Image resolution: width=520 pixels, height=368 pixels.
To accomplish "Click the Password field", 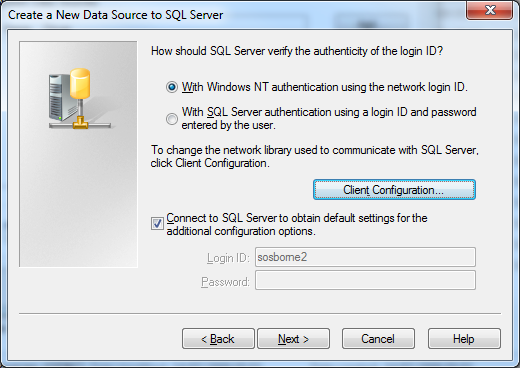I will pos(365,280).
